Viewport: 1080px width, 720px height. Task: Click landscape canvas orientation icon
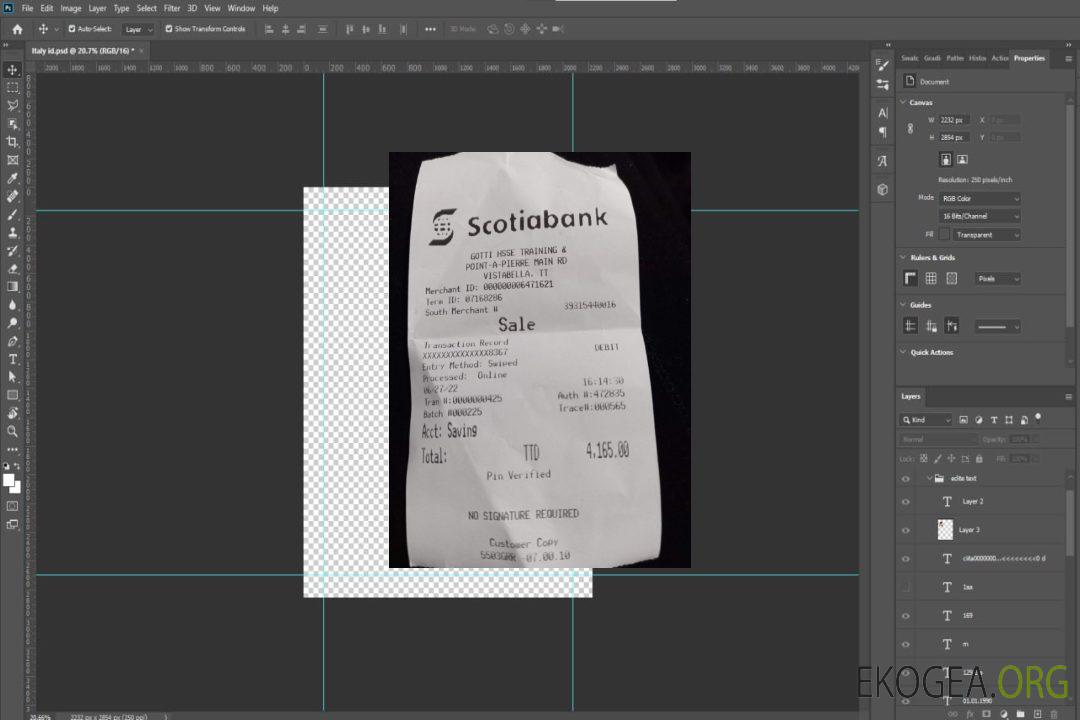pos(962,159)
